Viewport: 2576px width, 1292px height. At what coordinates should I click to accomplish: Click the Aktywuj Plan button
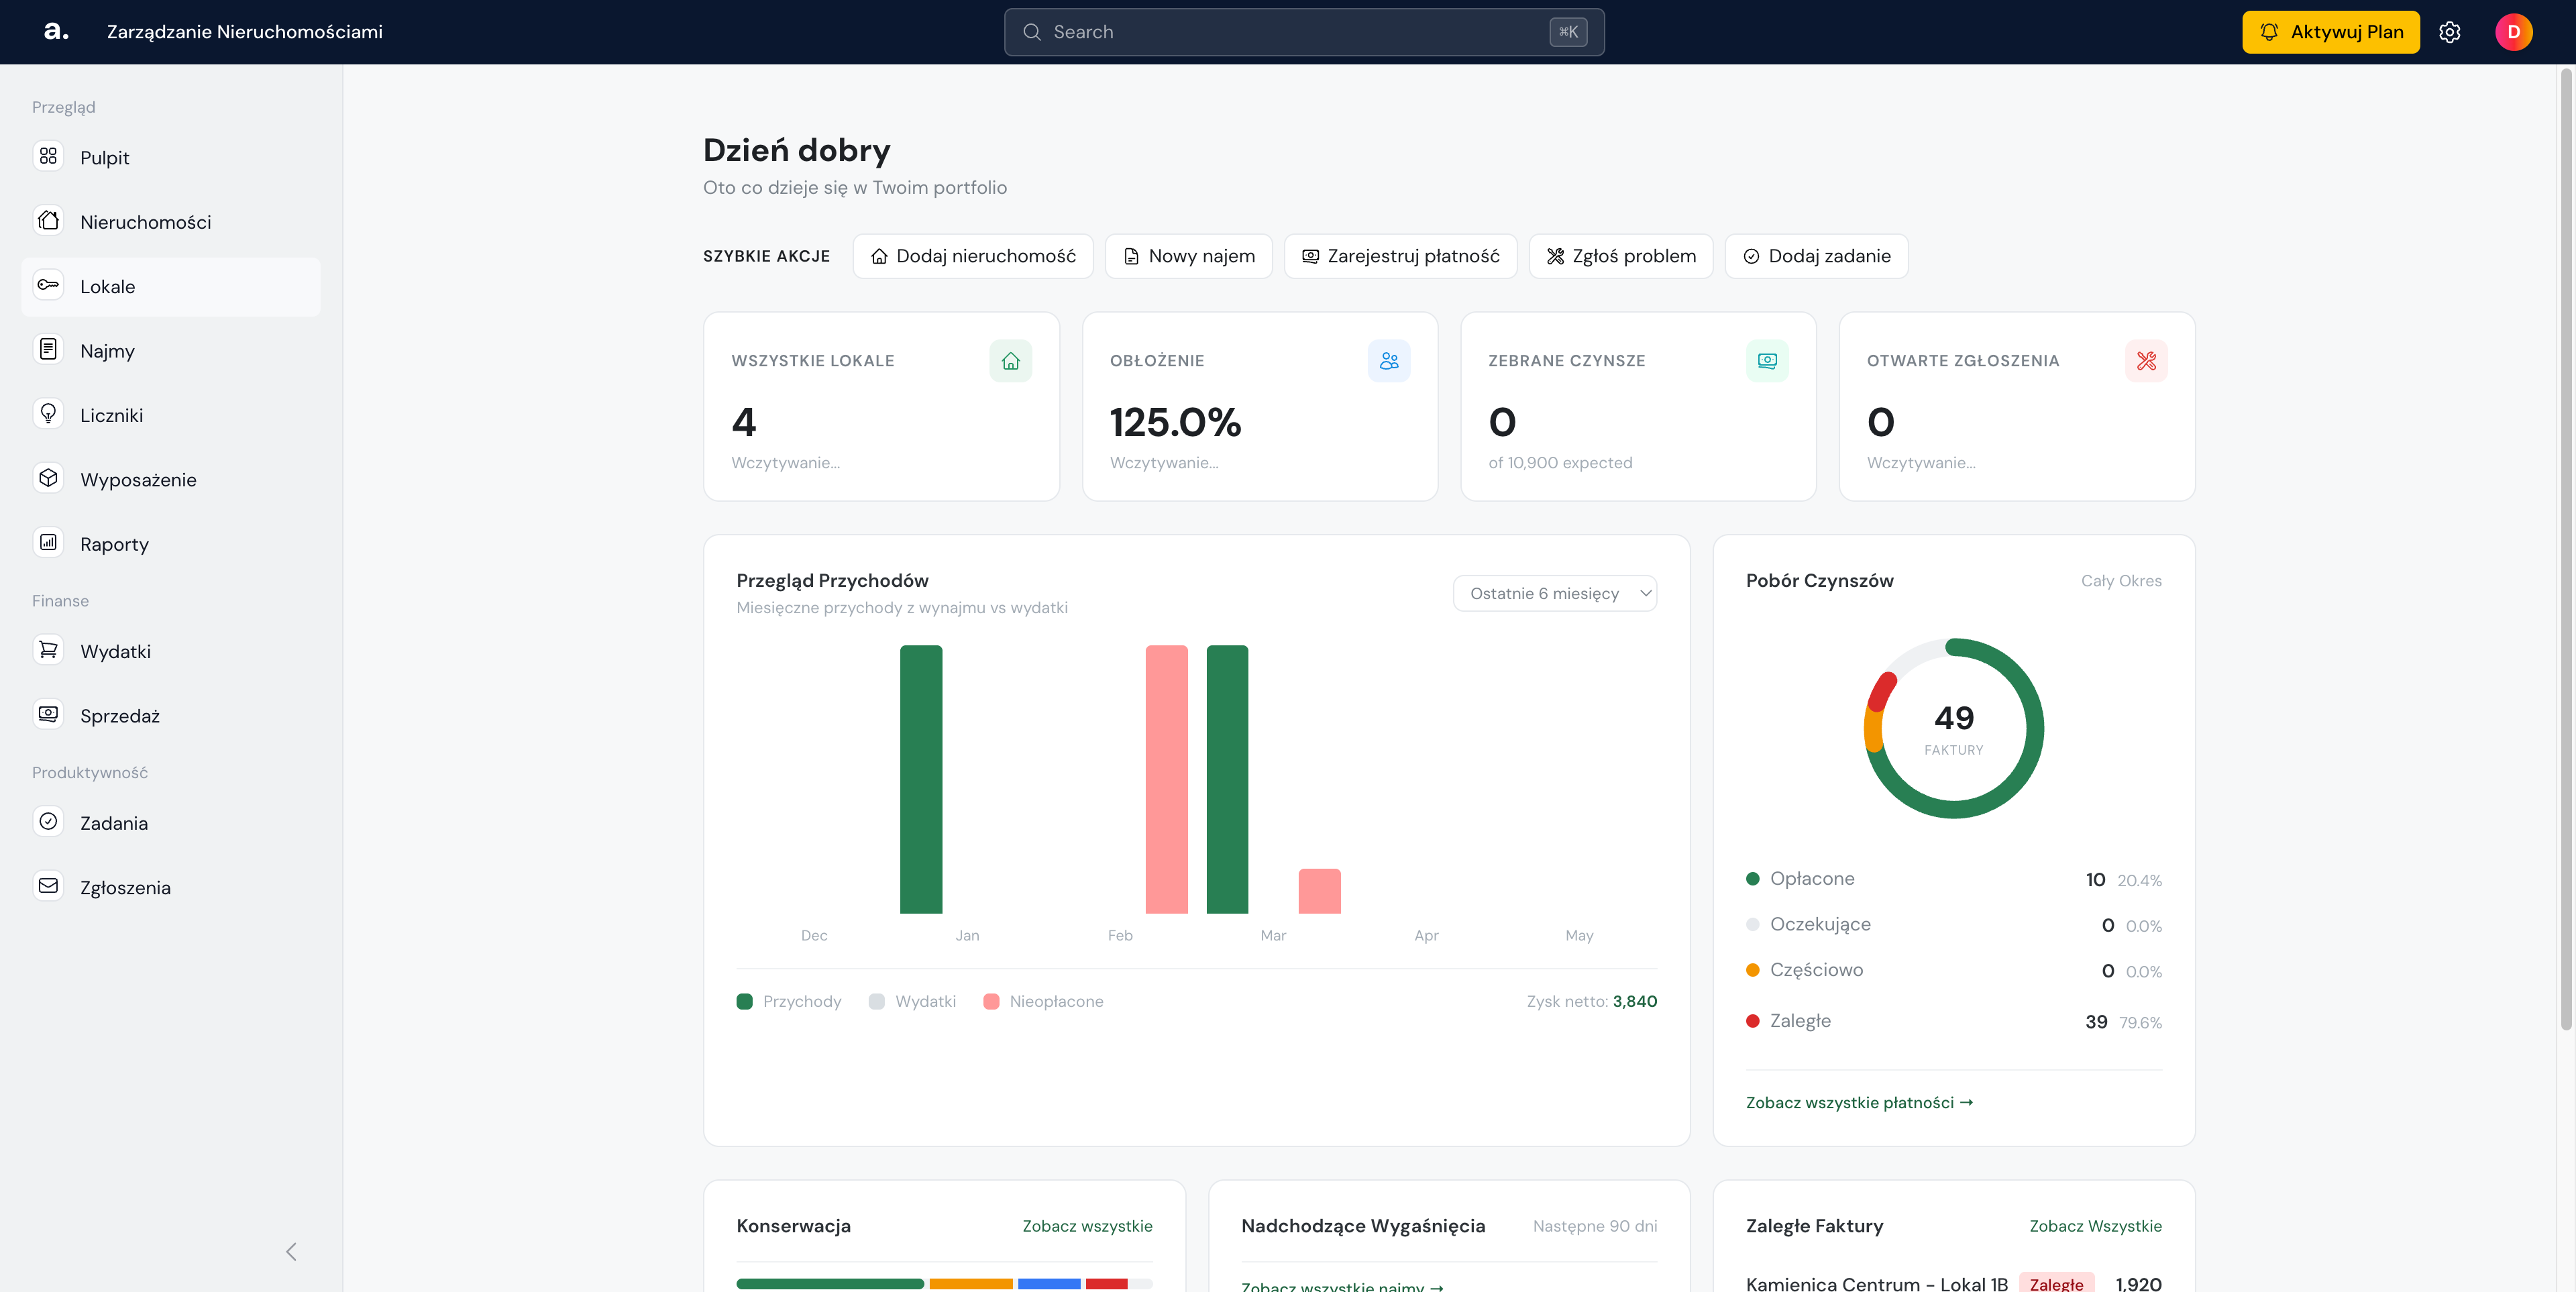2330,32
